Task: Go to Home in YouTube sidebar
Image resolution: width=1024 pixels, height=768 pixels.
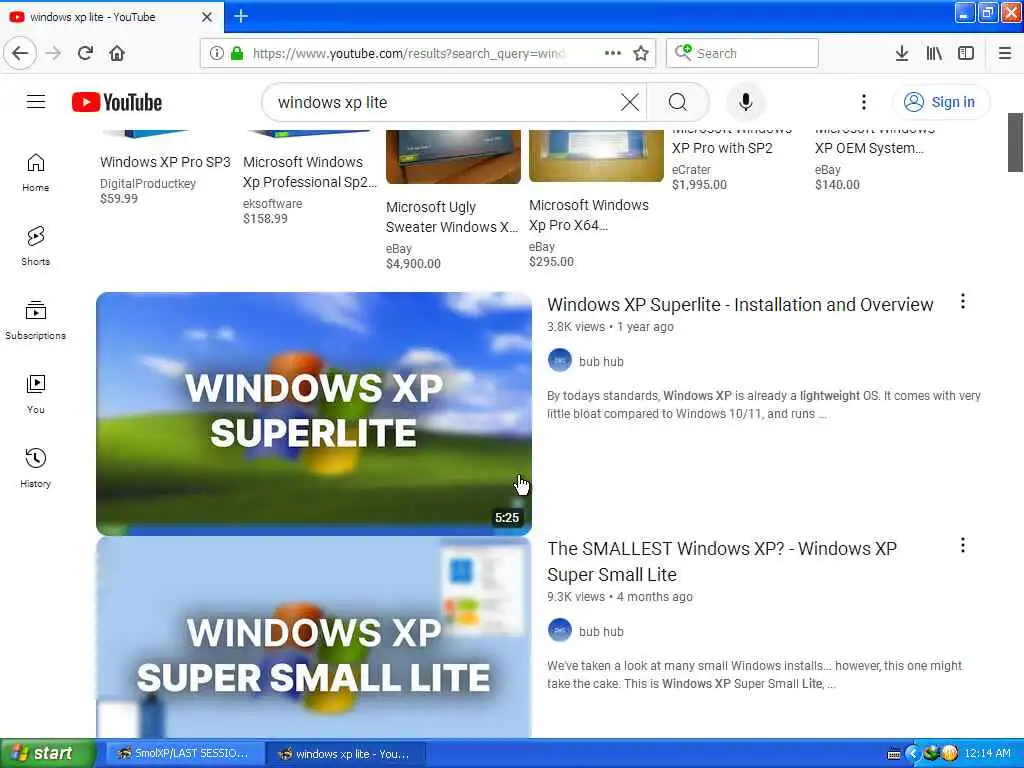Action: tap(36, 172)
